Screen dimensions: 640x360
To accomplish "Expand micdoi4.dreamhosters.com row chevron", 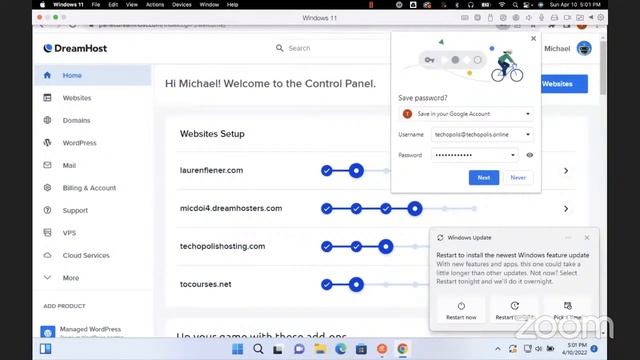I will (566, 209).
